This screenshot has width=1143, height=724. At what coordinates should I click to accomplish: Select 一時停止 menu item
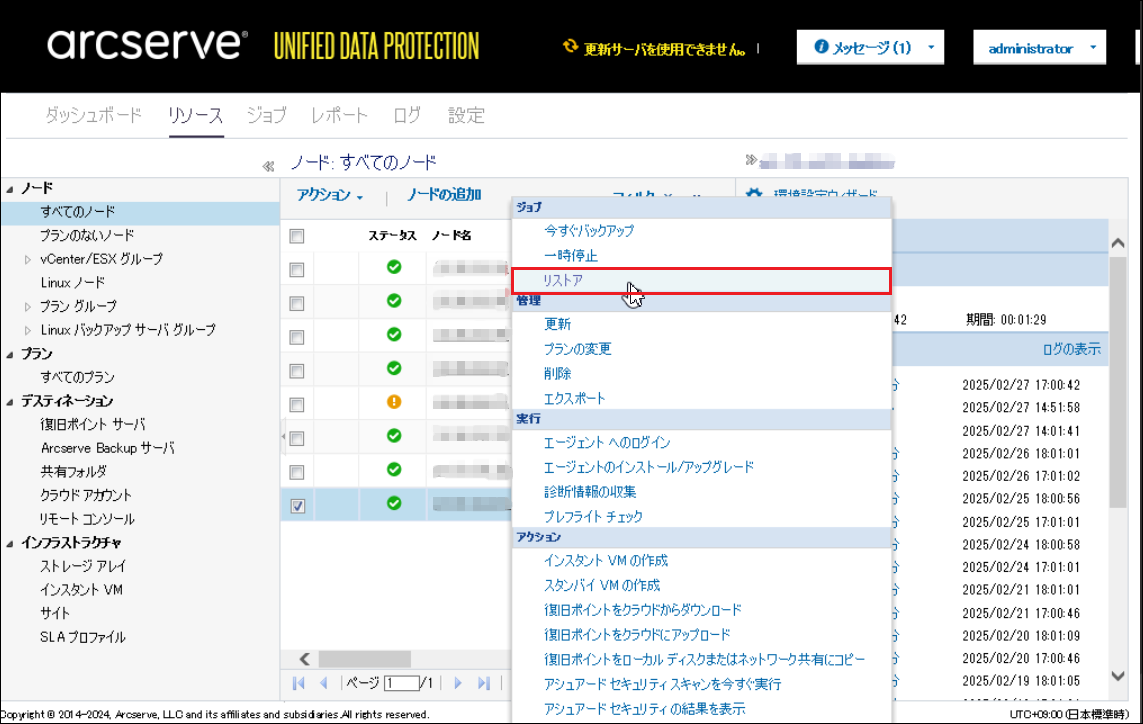(571, 255)
